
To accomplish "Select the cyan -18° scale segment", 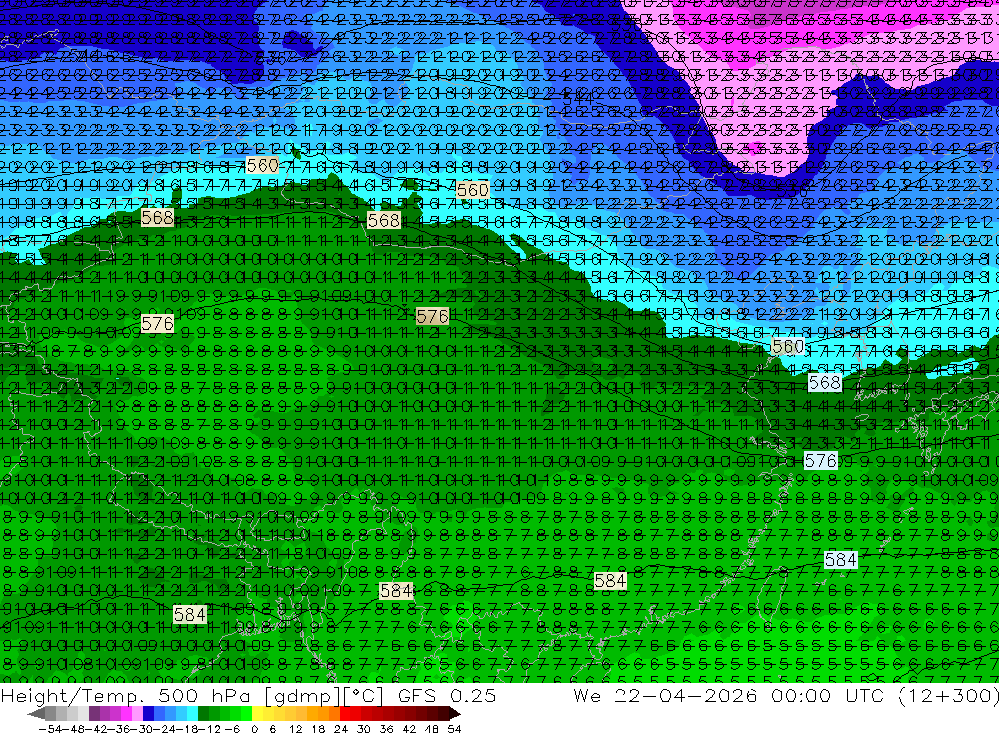I will pyautogui.click(x=192, y=714).
